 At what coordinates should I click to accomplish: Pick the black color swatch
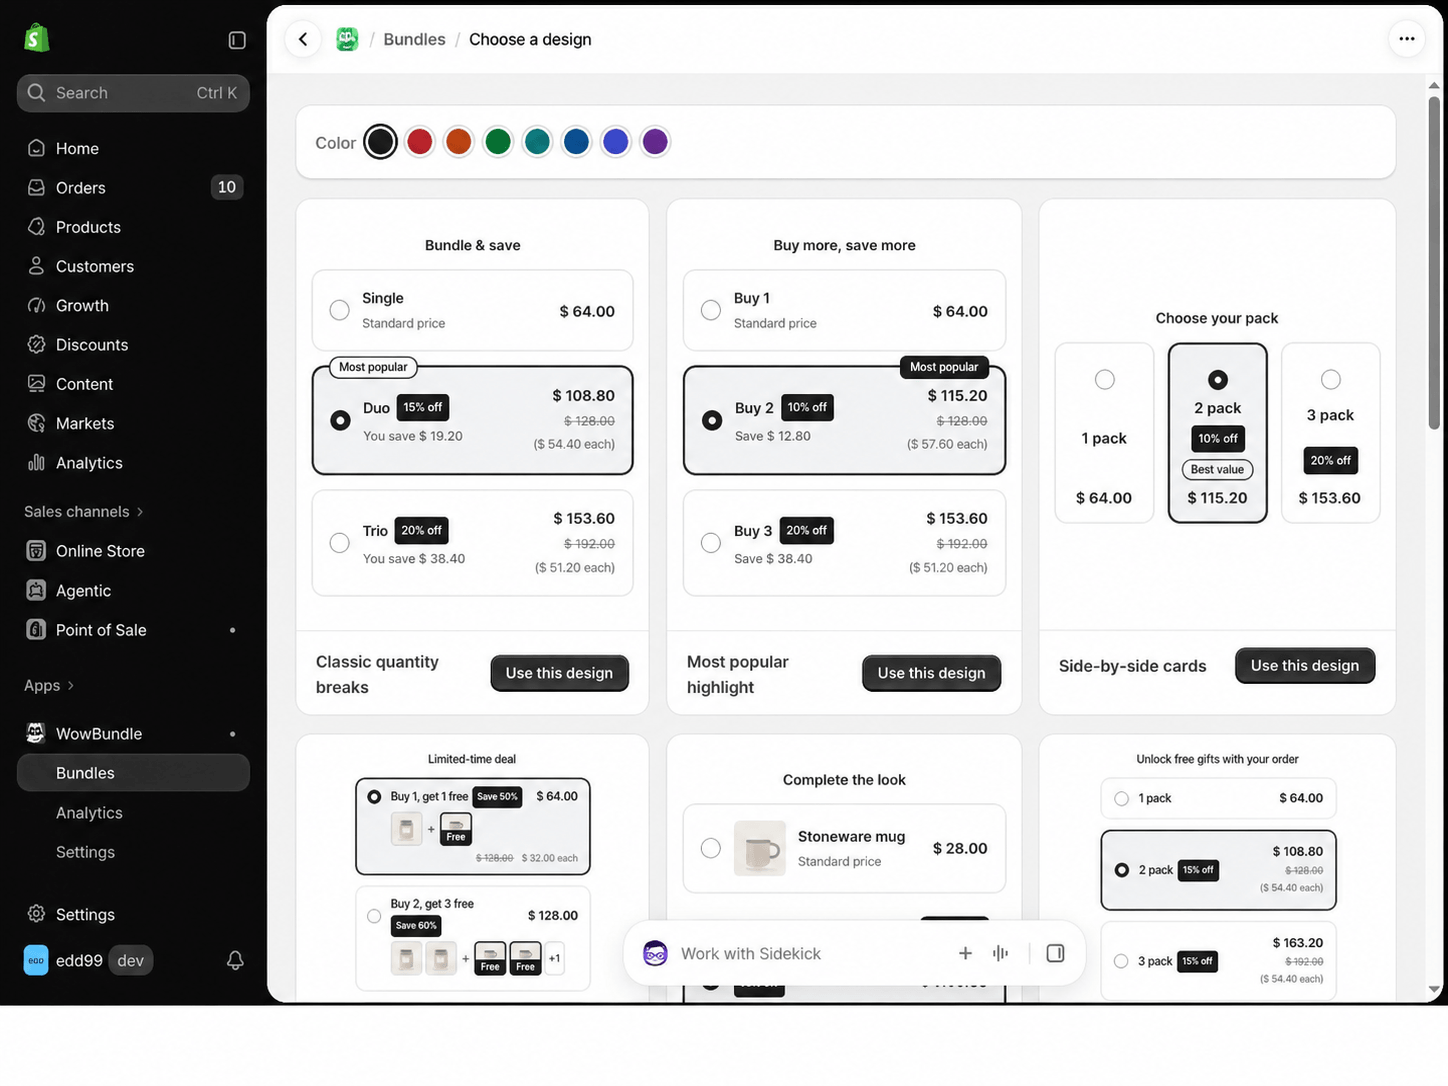click(380, 142)
